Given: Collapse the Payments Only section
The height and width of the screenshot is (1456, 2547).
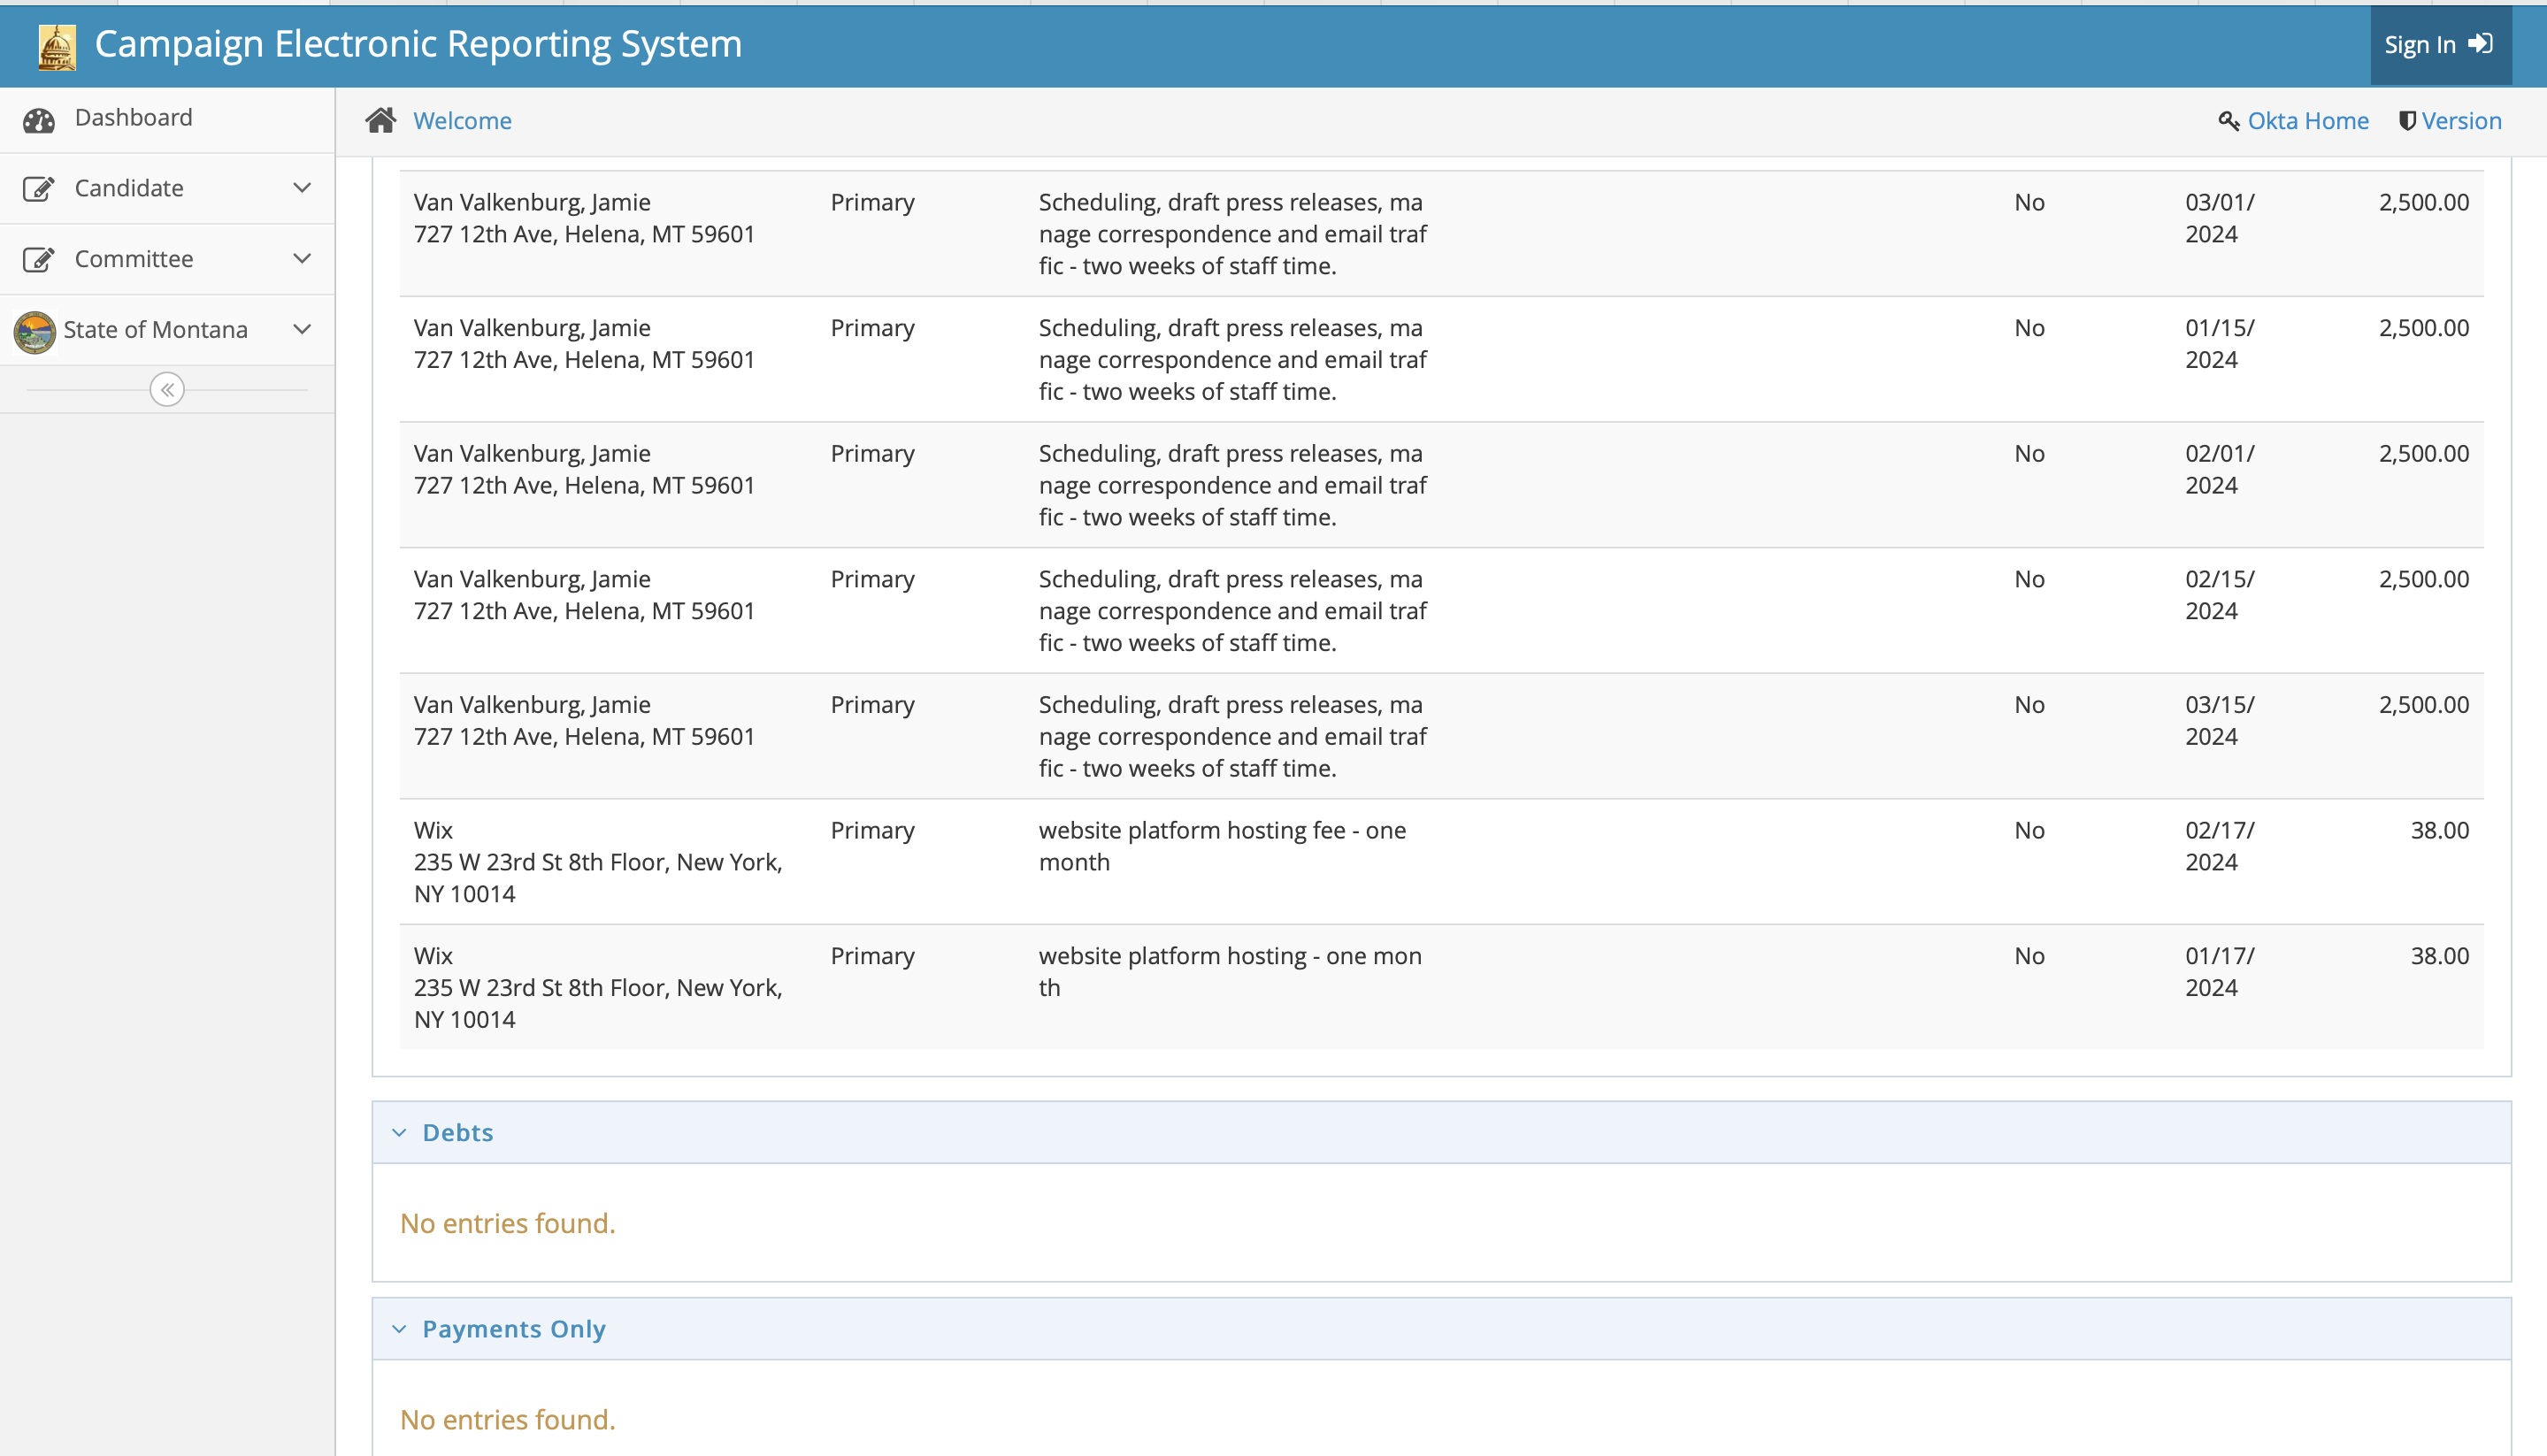Looking at the screenshot, I should pyautogui.click(x=399, y=1328).
